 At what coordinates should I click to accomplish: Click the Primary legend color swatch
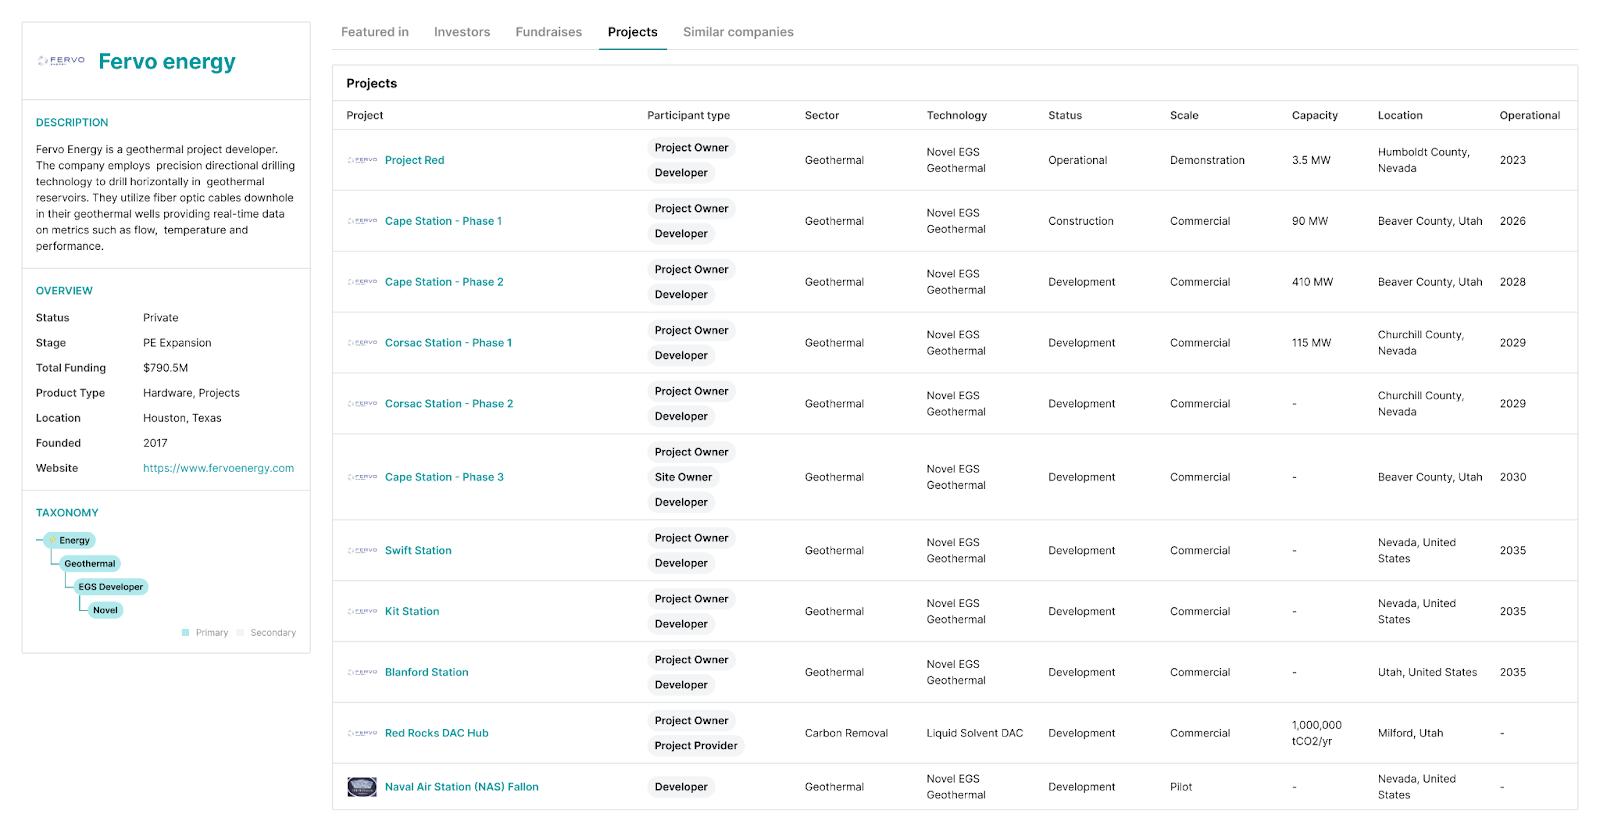point(186,633)
